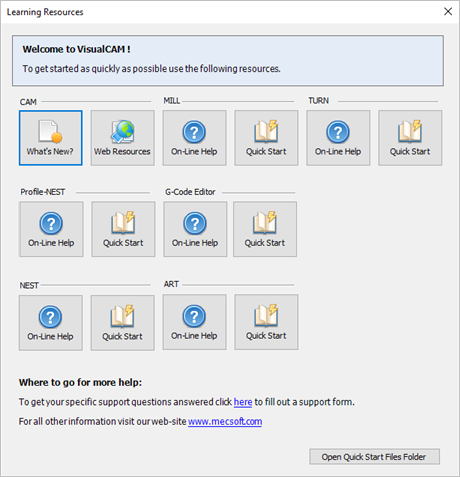The image size is (460, 477).
Task: Launch the Profile-NEST Quick Start guide
Action: pos(123,229)
